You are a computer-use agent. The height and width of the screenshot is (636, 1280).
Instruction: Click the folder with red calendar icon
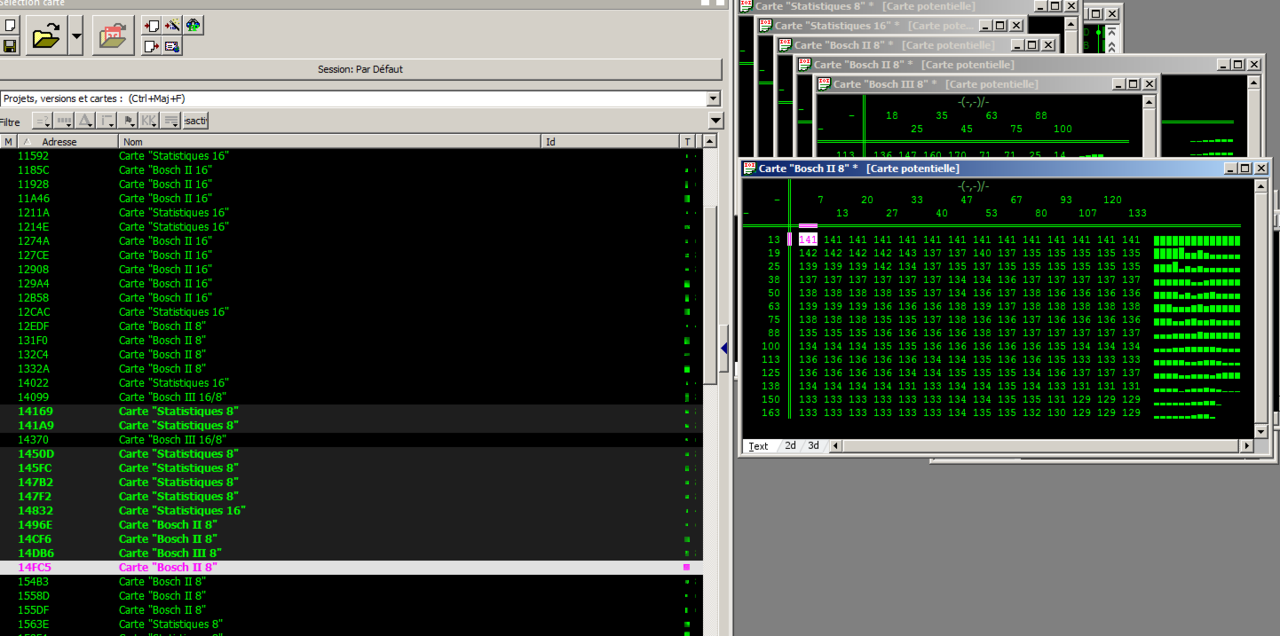pos(113,38)
